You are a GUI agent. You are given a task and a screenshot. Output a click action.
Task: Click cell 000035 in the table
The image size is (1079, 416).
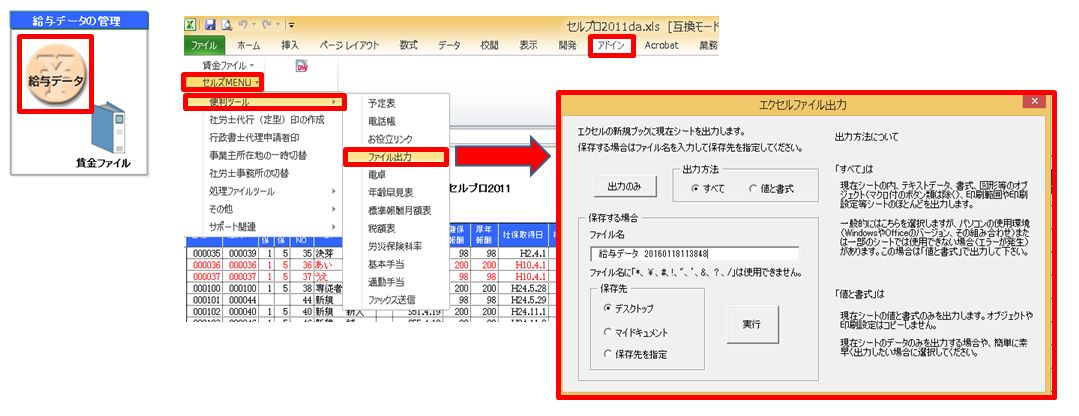pos(204,254)
